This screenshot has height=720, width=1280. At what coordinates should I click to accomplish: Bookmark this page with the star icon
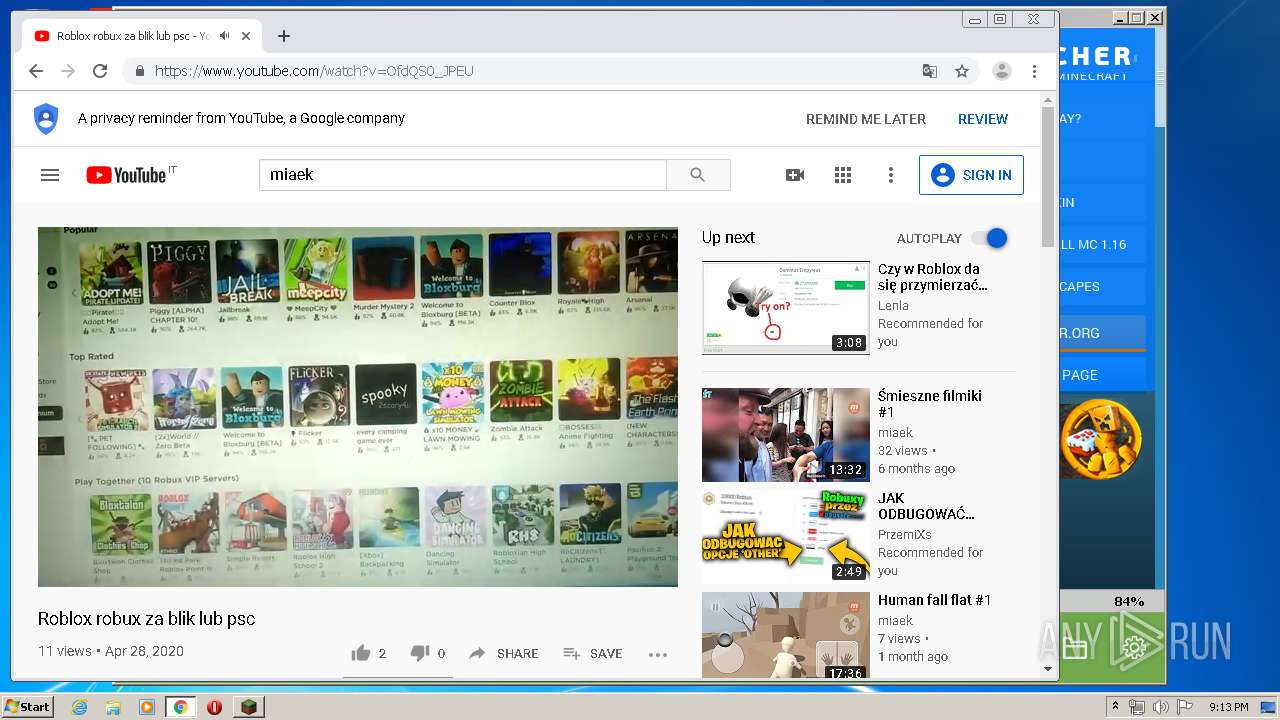click(962, 71)
